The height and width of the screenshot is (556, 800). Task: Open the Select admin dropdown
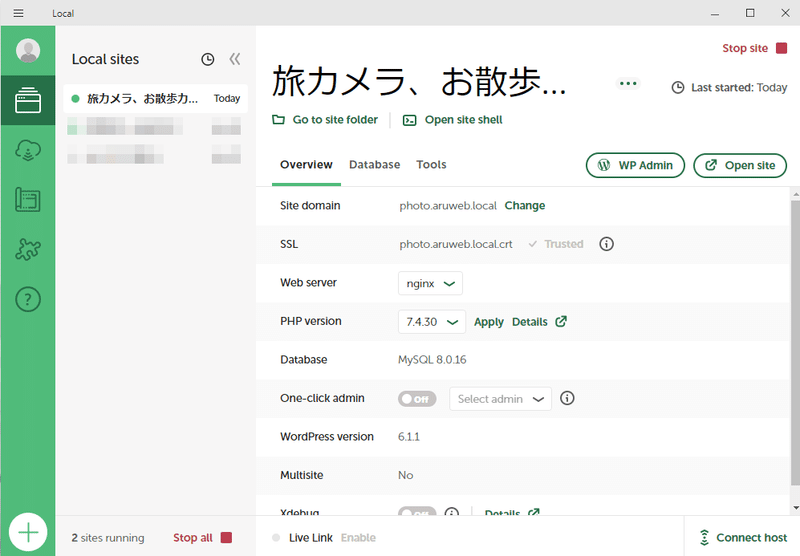pos(500,399)
